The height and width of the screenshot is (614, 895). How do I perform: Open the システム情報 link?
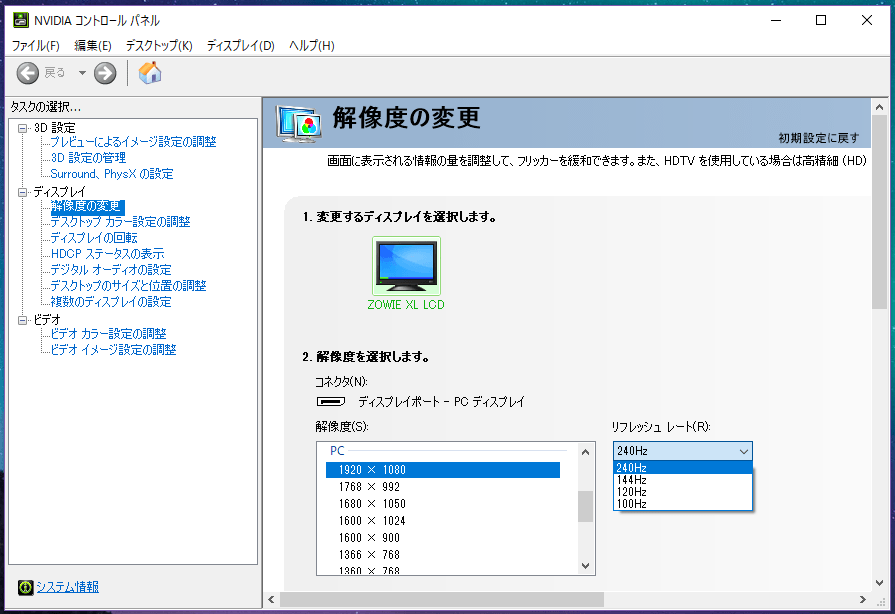67,587
